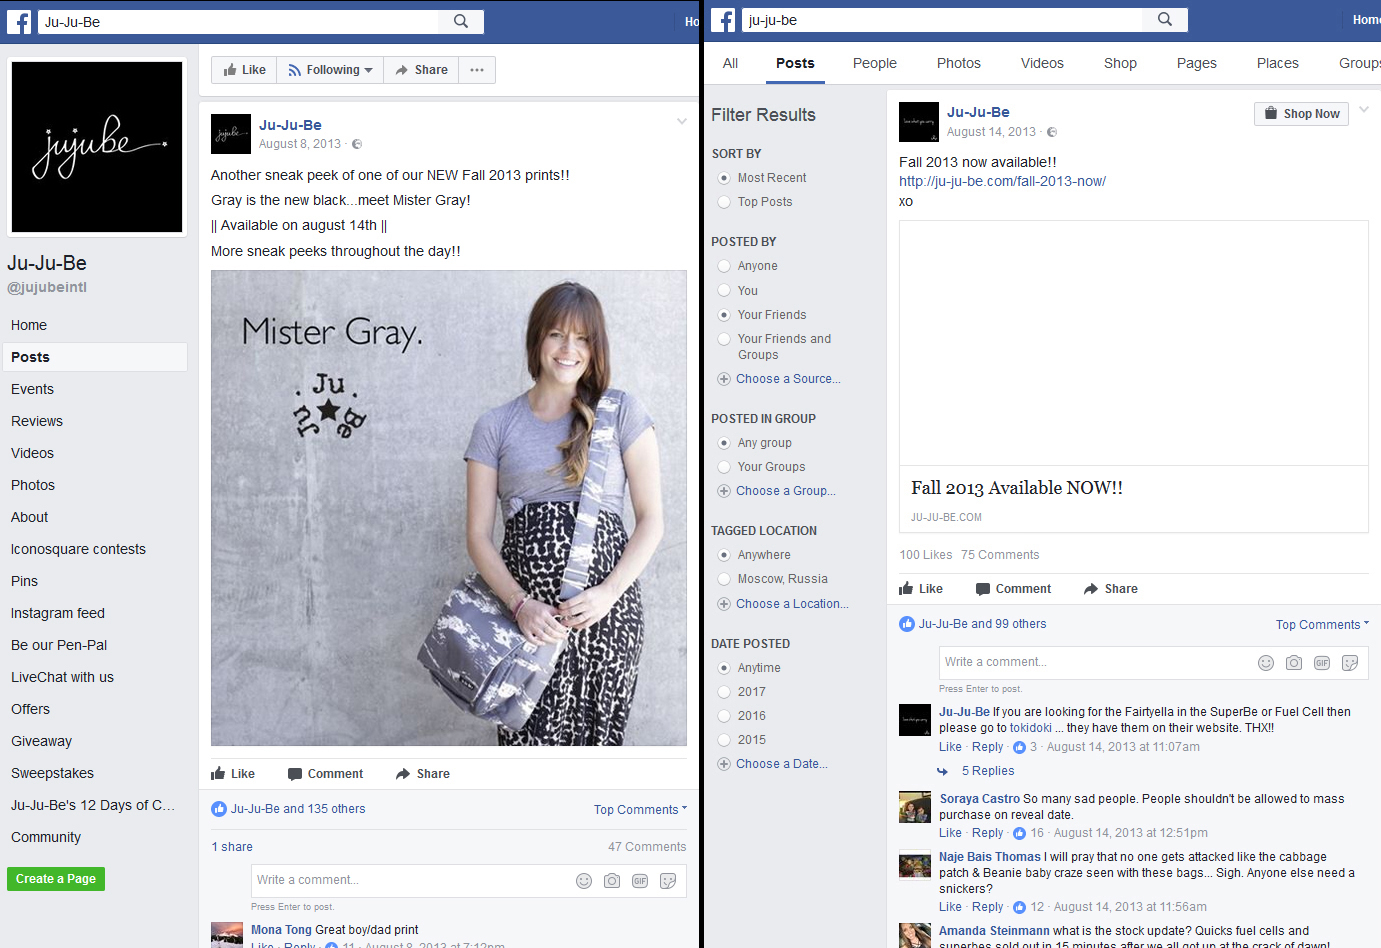Select the Any group radio option
1381x948 pixels.
[x=724, y=443]
